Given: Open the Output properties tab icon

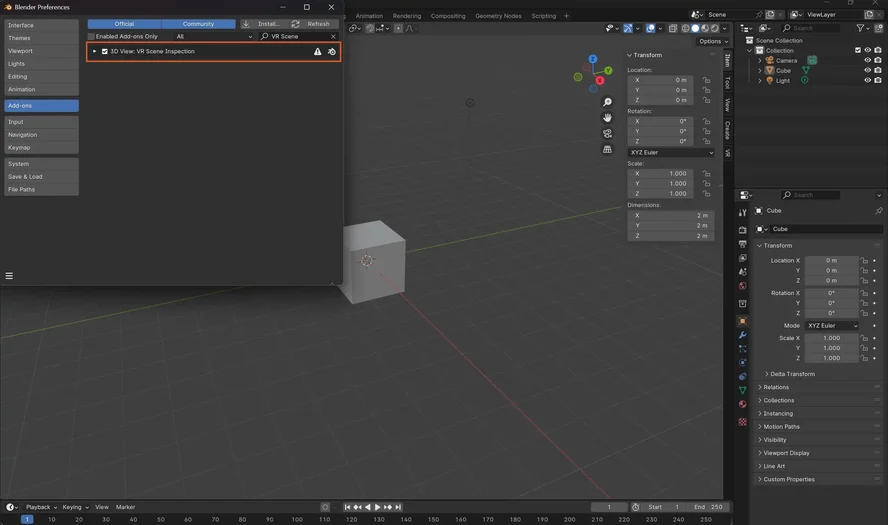Looking at the screenshot, I should pos(742,244).
